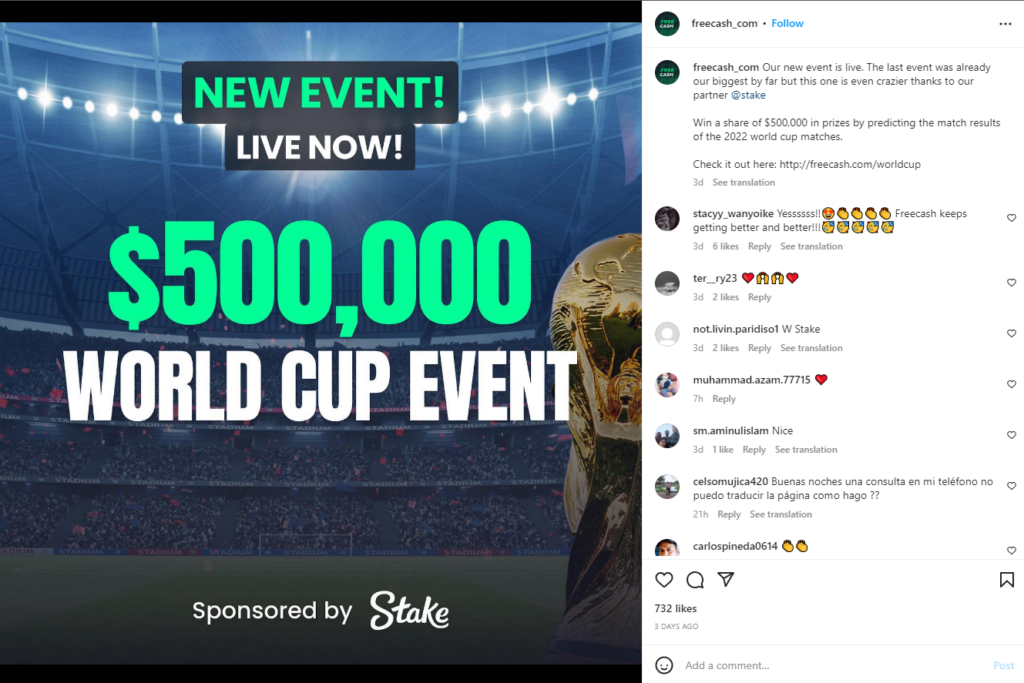This screenshot has height=683, width=1024.
Task: Share post via paper plane icon
Action: [x=726, y=579]
